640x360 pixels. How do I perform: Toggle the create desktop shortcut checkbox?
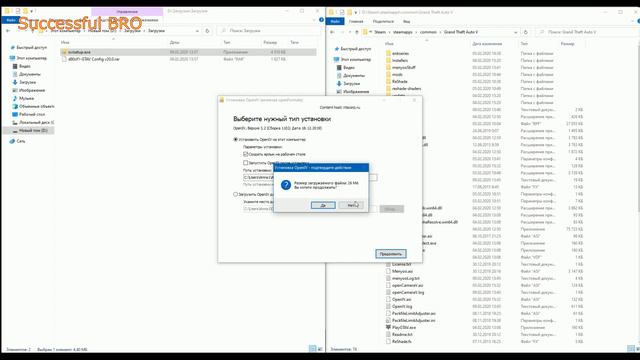coord(246,154)
